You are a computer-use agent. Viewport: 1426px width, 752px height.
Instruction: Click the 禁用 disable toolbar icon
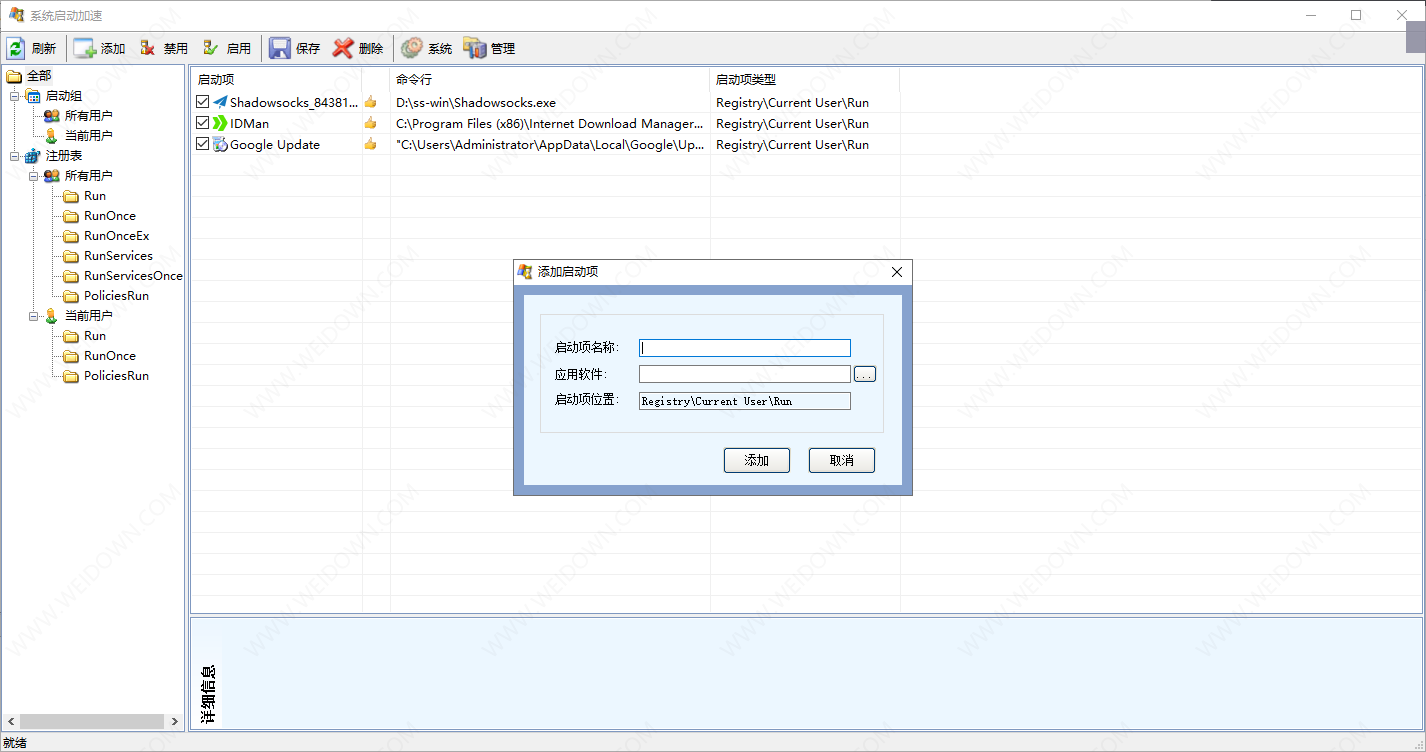click(x=148, y=48)
